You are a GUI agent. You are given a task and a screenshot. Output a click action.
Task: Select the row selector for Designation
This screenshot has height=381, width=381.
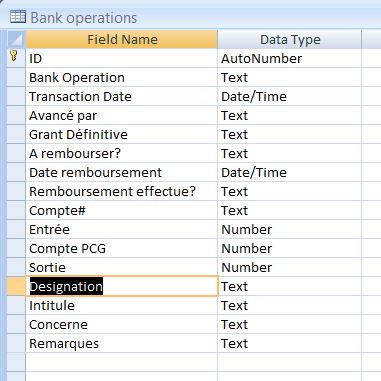16,286
